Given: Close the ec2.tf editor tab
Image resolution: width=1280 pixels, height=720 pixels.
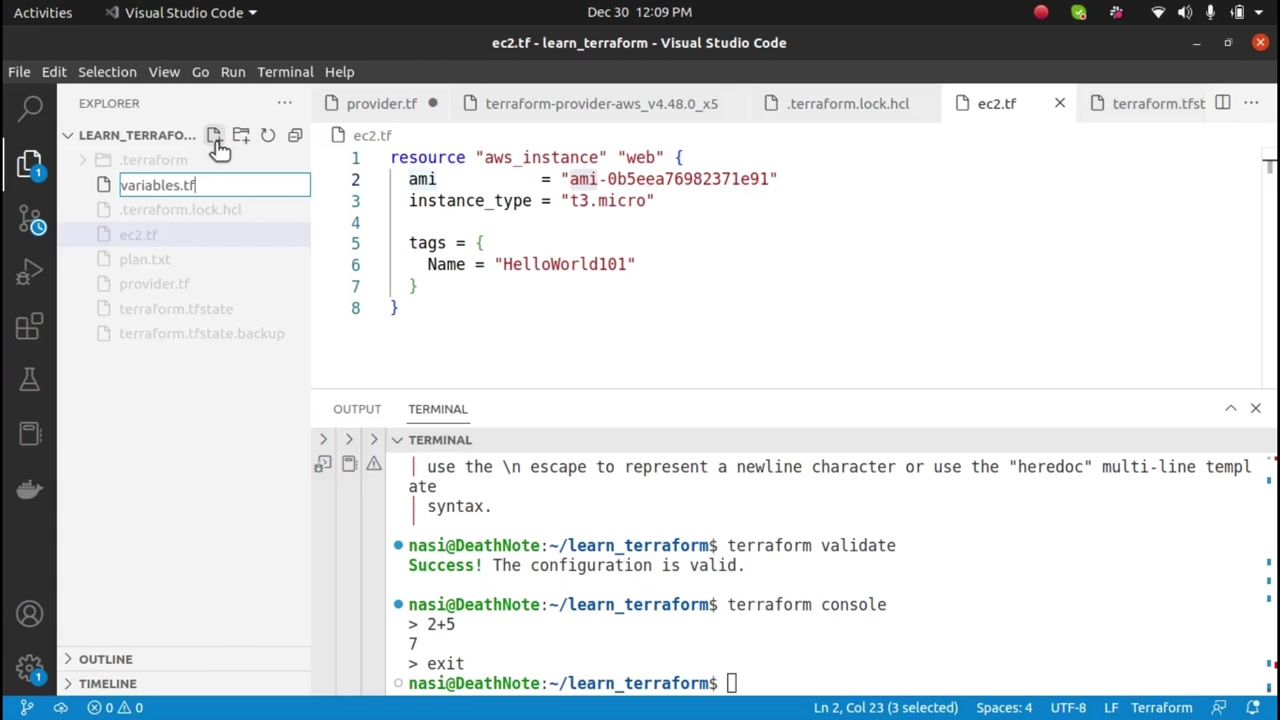Looking at the screenshot, I should click(x=1060, y=103).
